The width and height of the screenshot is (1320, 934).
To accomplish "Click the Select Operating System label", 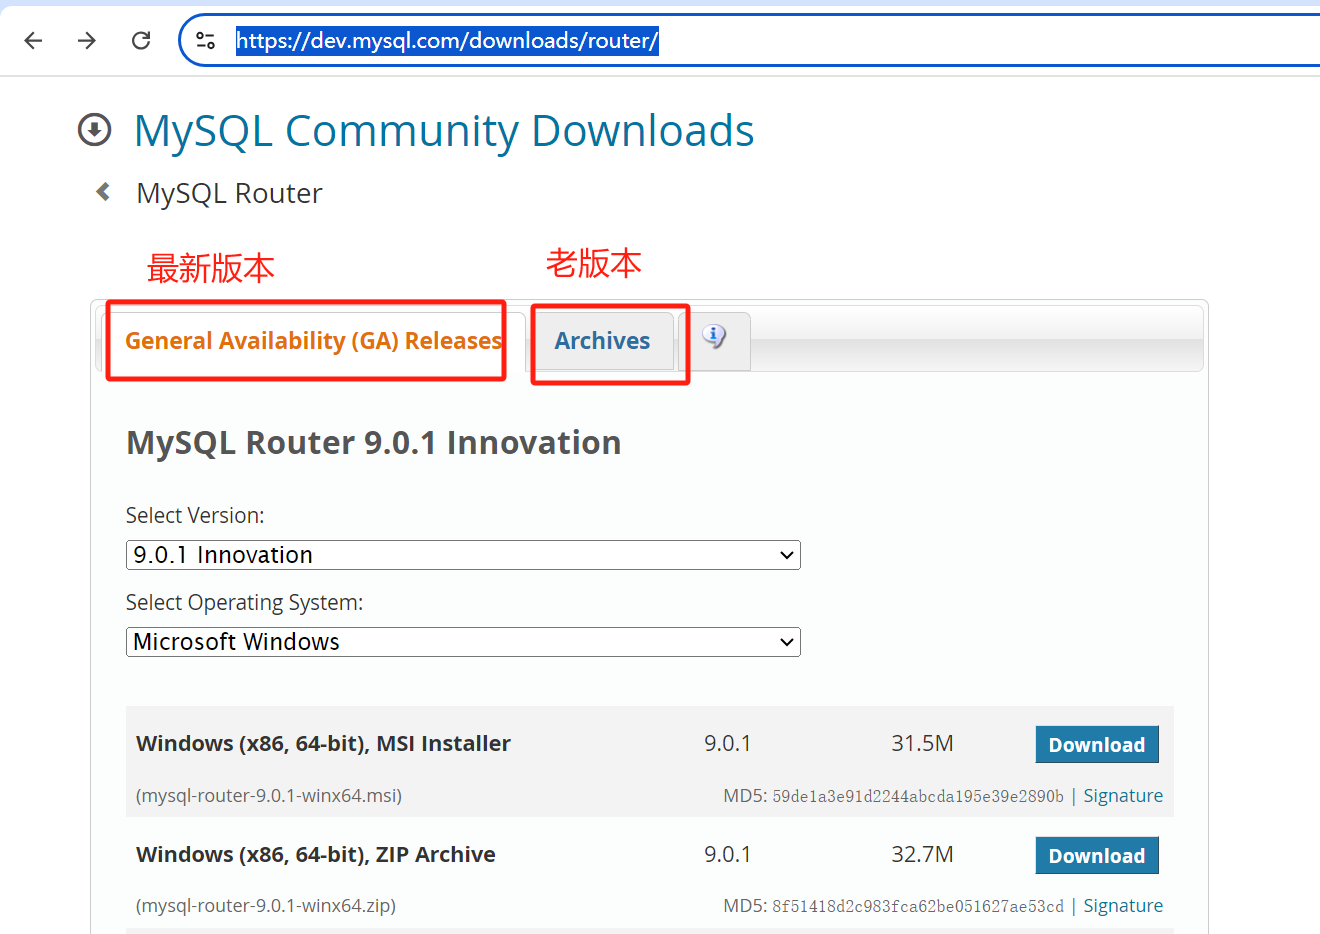I will [244, 603].
